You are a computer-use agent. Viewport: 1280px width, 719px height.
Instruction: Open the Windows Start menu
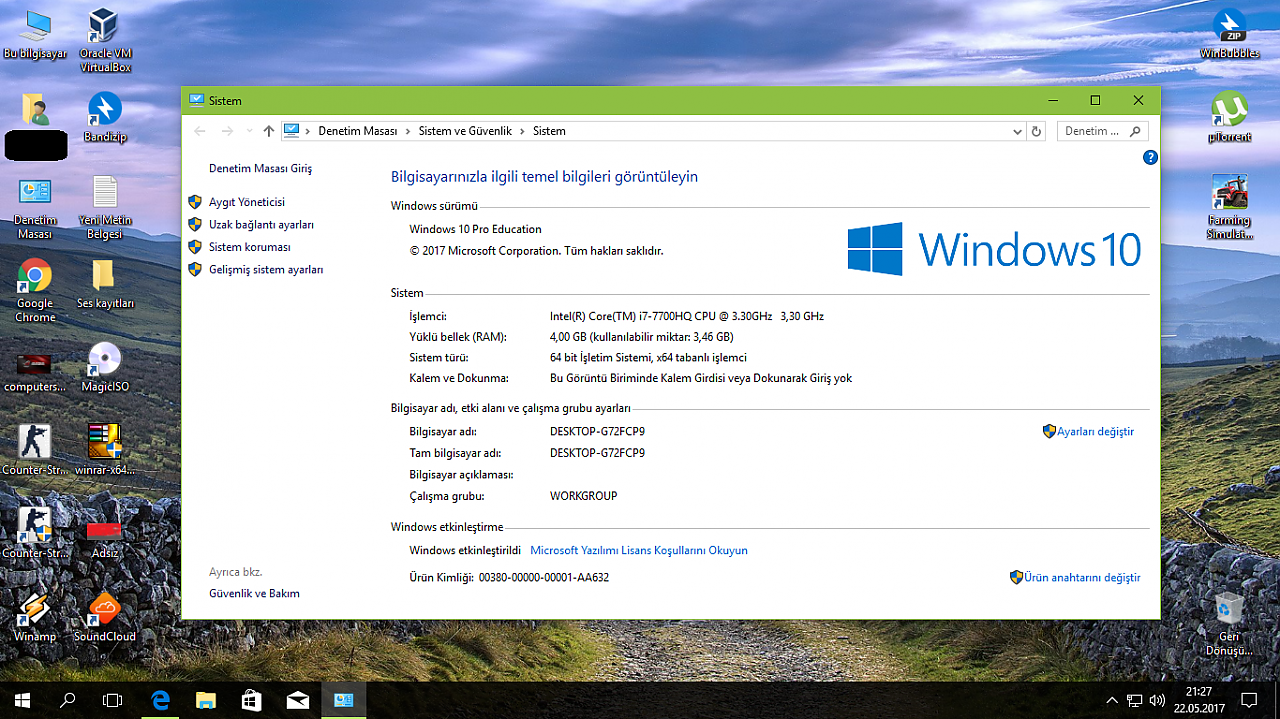point(22,700)
